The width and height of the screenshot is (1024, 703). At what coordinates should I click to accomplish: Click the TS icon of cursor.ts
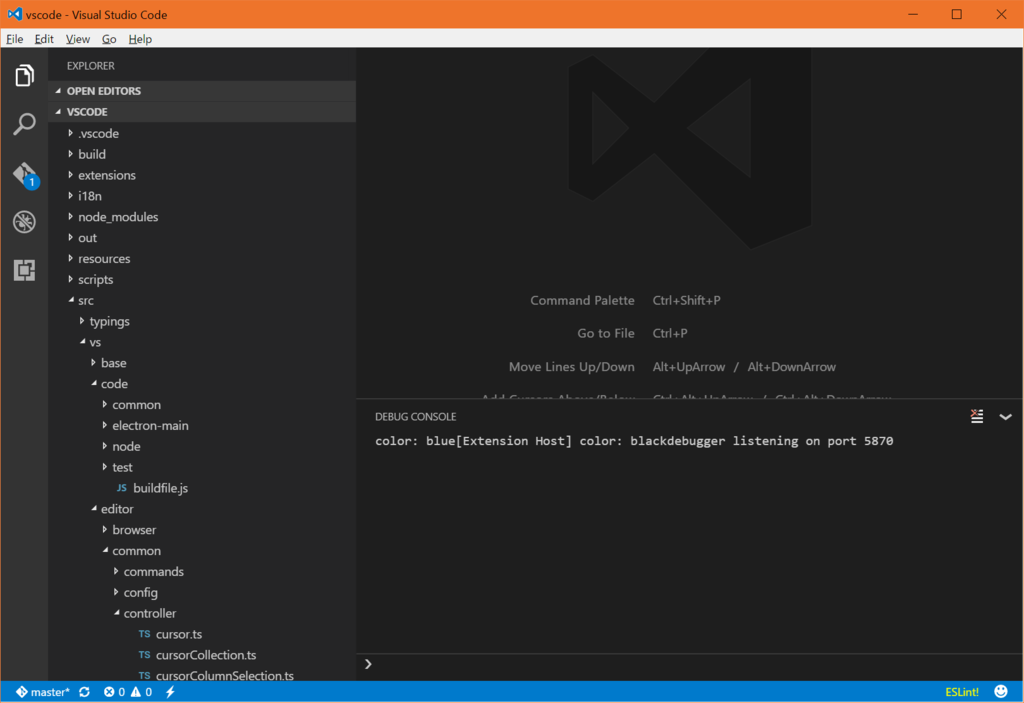coord(144,634)
